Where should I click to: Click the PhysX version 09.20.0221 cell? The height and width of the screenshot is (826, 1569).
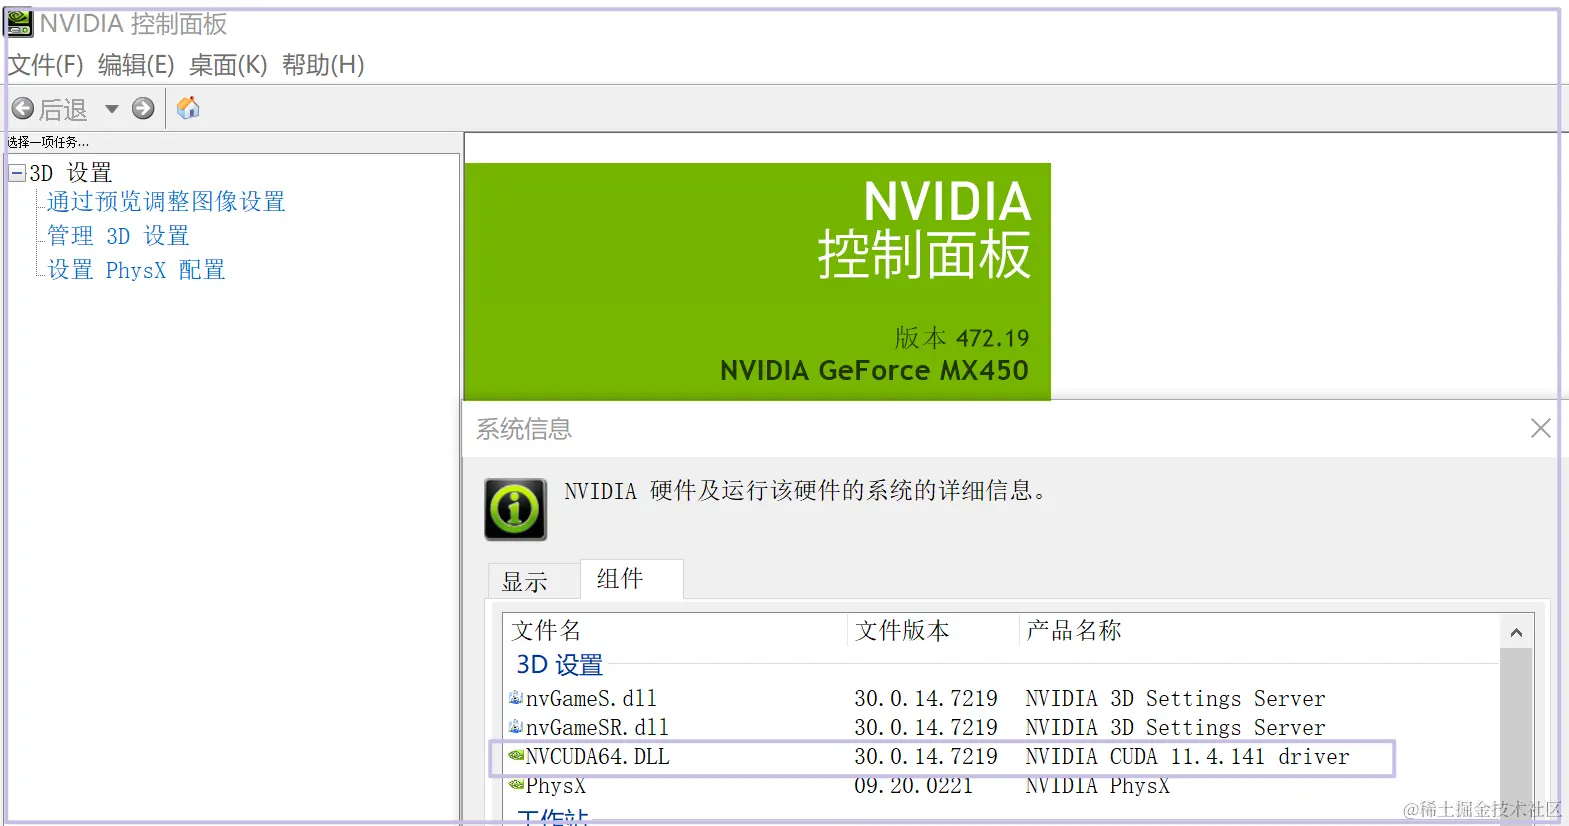click(x=913, y=785)
